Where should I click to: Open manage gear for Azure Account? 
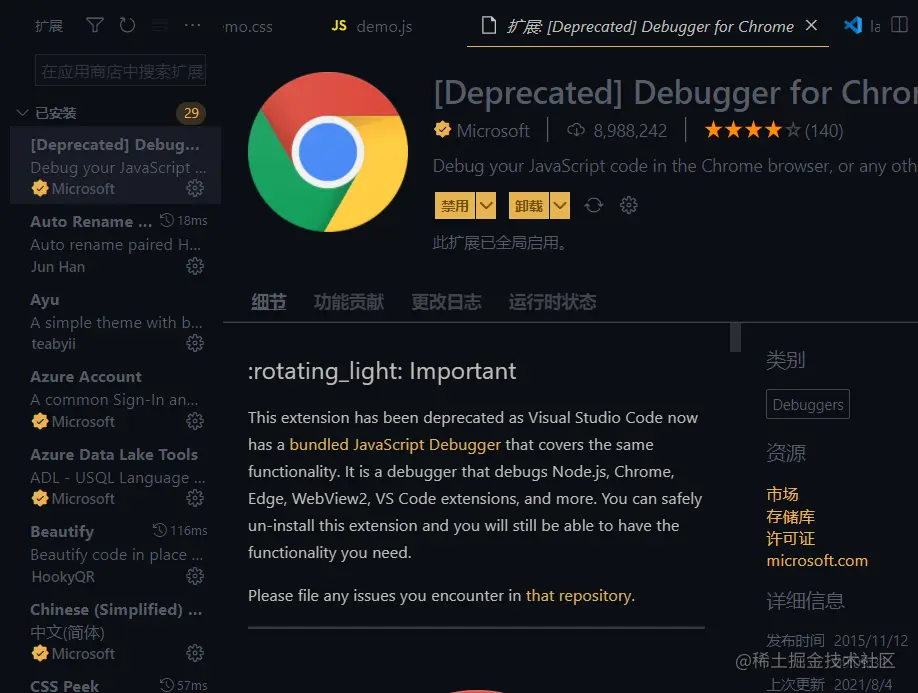(x=195, y=421)
